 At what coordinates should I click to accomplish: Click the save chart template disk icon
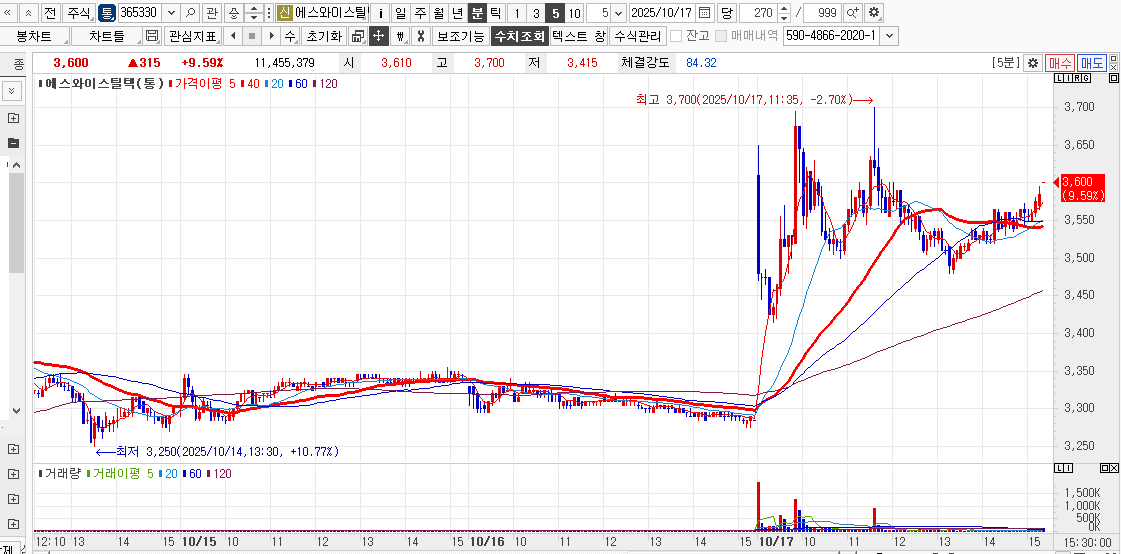[152, 36]
